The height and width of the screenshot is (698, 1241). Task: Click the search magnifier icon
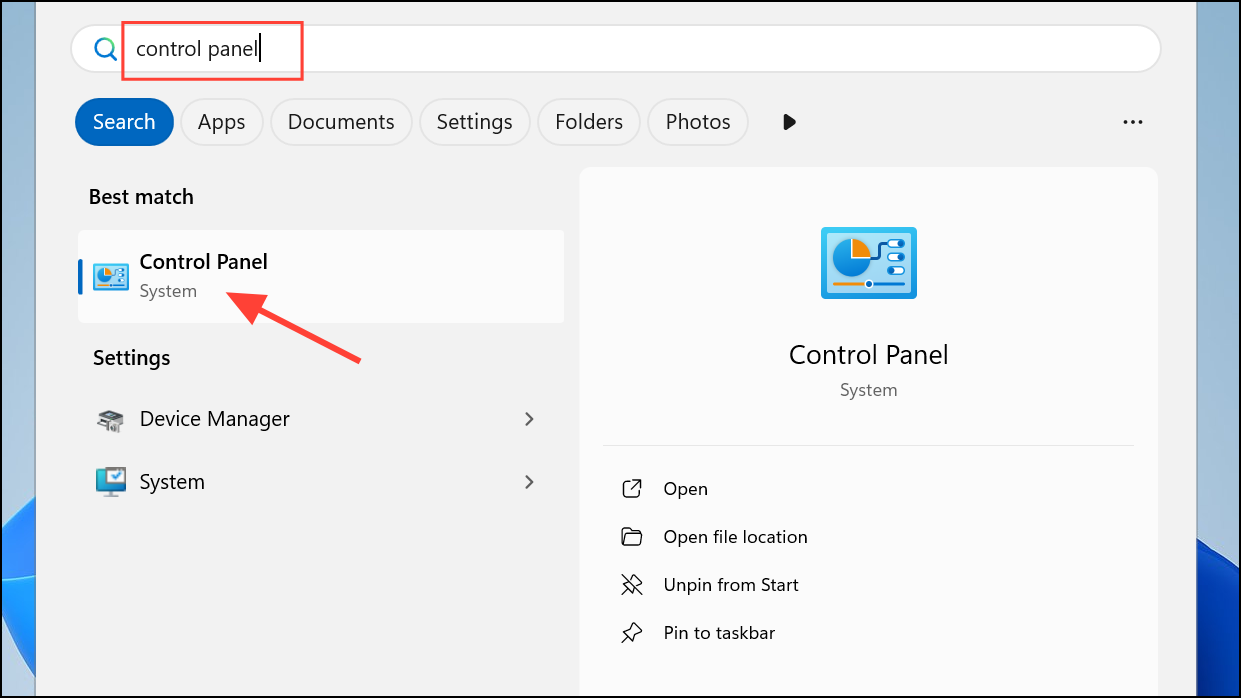[x=105, y=49]
